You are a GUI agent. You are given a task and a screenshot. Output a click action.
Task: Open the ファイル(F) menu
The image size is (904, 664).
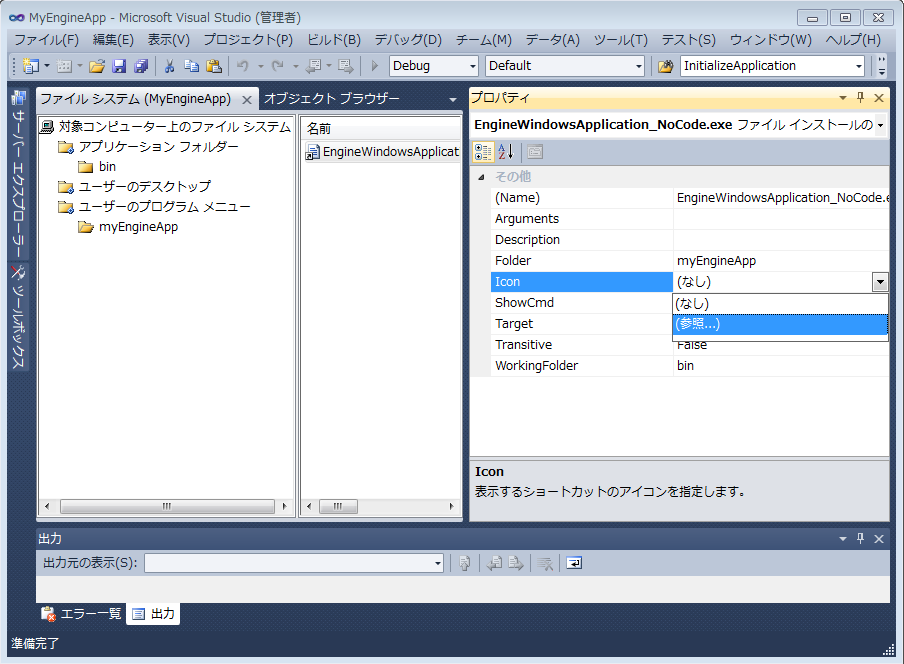46,40
